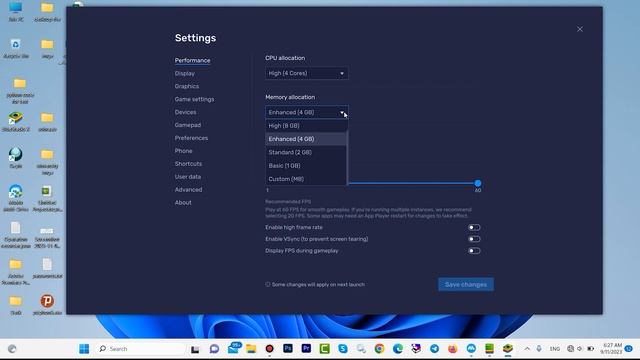Viewport: 640px width, 360px height.
Task: Open Telegram from the taskbar
Action: tap(434, 349)
